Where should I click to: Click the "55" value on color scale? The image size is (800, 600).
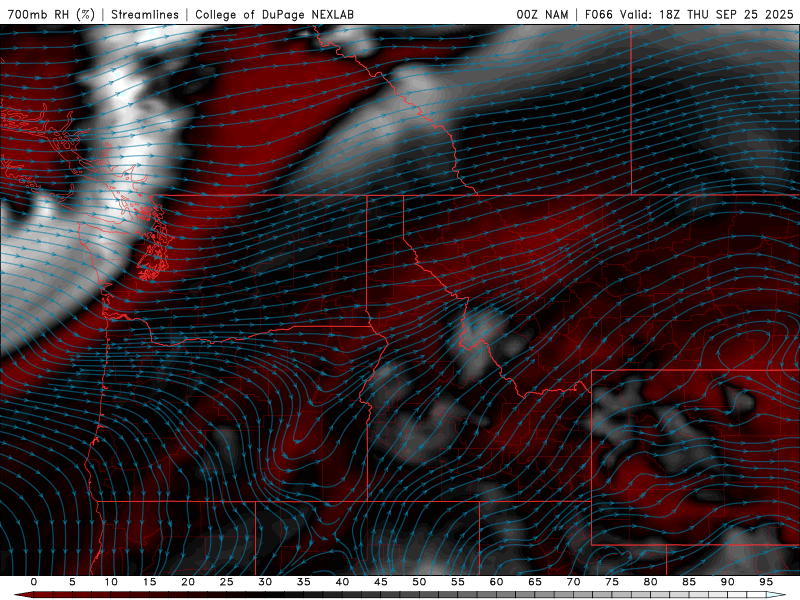[458, 582]
